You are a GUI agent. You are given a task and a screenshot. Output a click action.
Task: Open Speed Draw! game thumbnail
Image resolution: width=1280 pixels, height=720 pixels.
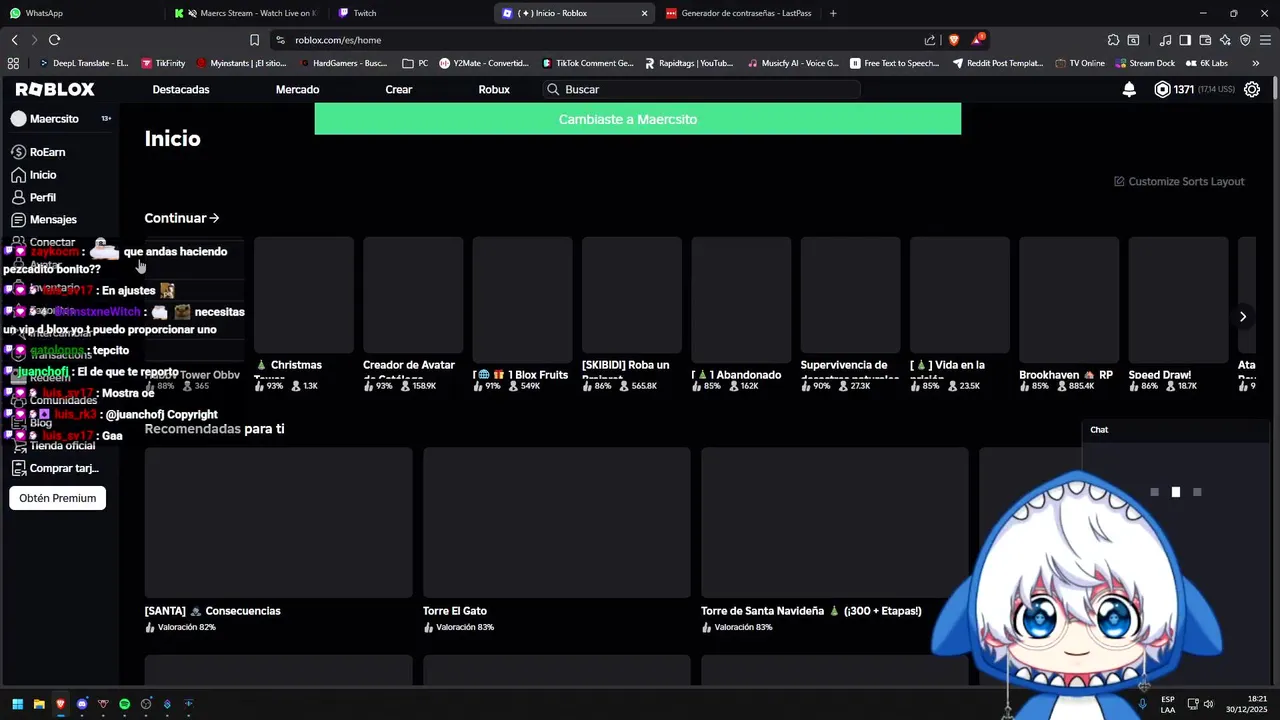click(1178, 300)
